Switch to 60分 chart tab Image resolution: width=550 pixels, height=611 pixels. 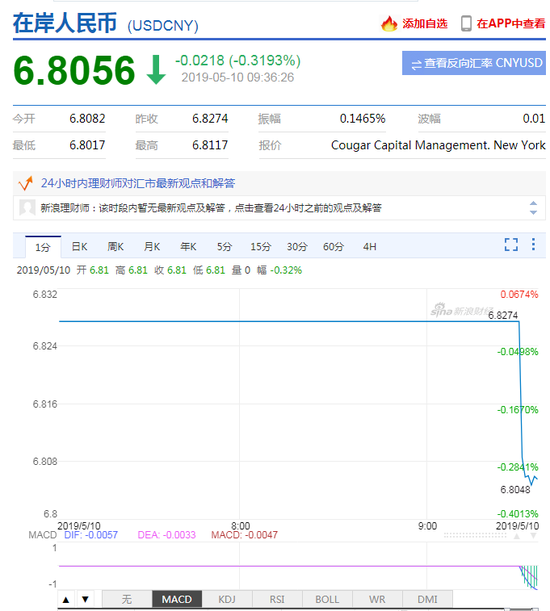[333, 247]
